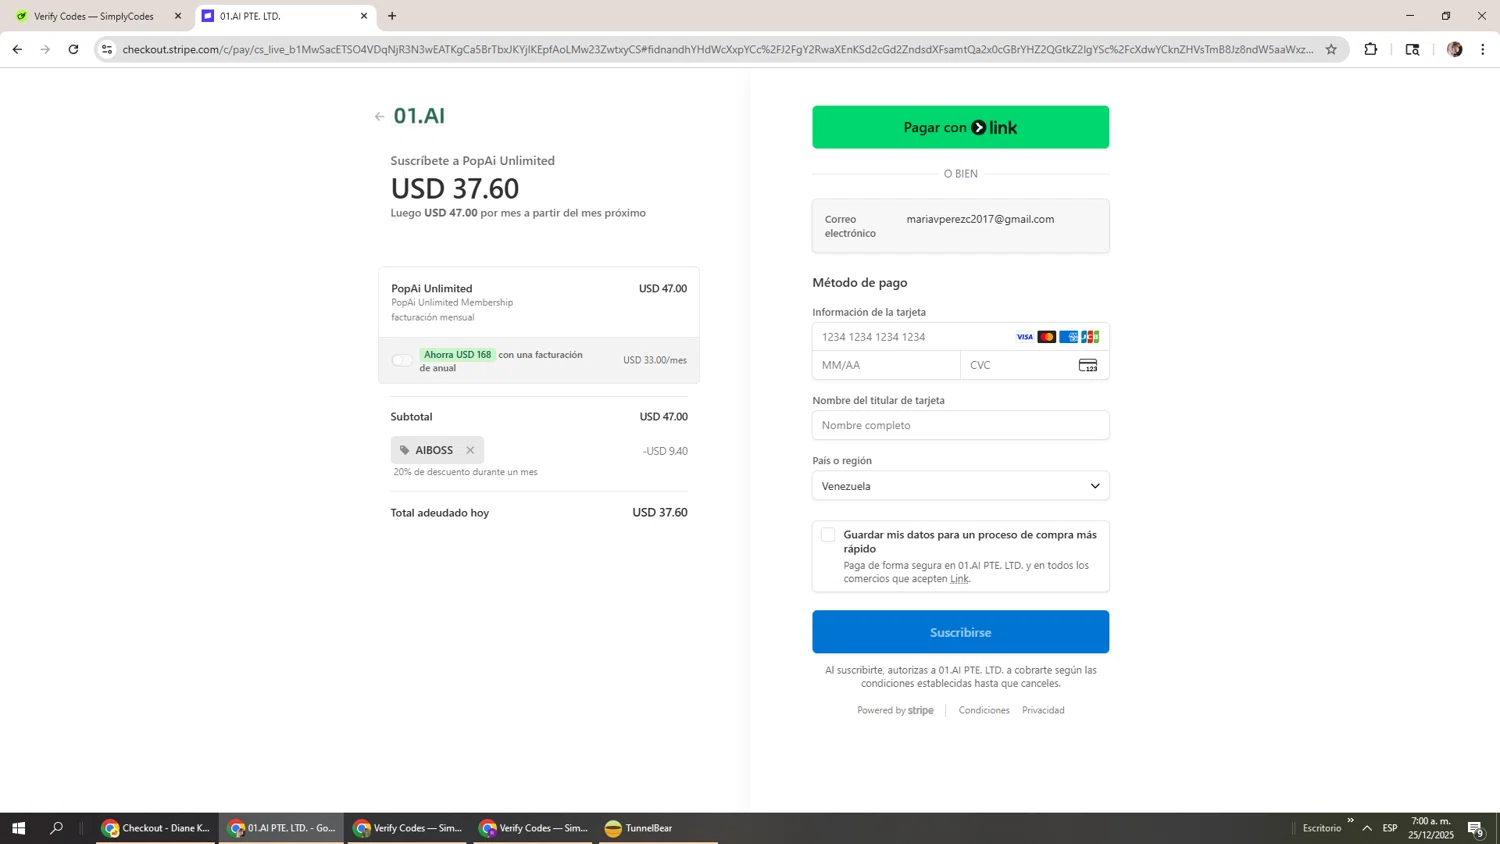Click the address bar URL
This screenshot has width=1500, height=844.
[x=718, y=49]
